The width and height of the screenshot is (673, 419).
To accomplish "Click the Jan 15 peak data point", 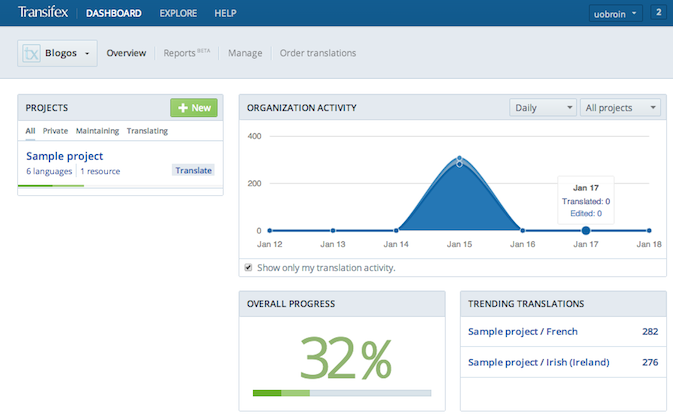I will point(459,160).
